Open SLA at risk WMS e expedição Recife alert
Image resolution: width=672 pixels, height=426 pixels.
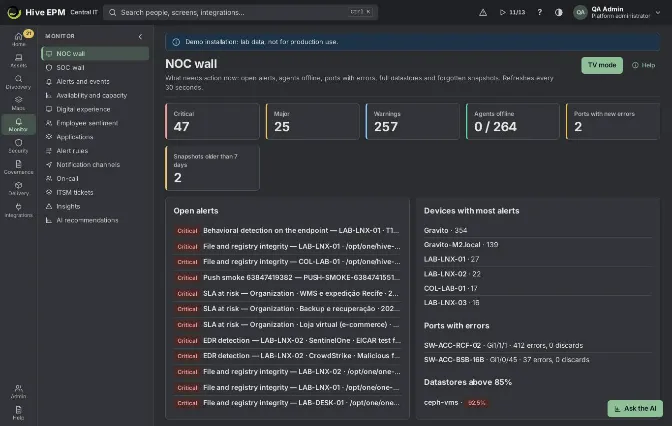pyautogui.click(x=287, y=294)
